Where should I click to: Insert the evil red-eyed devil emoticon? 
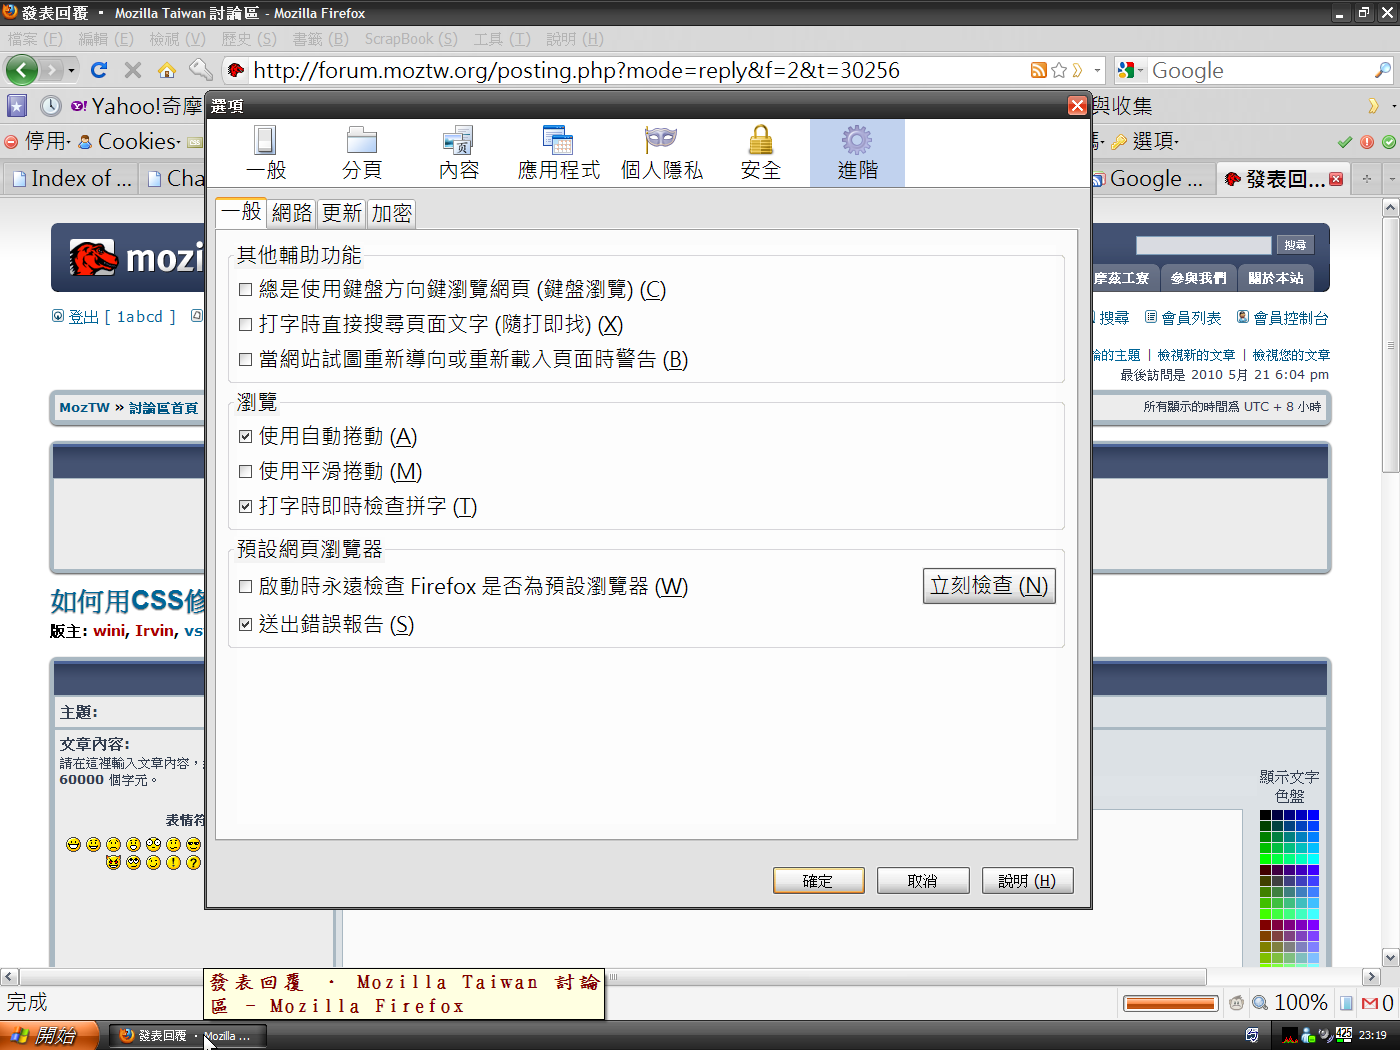point(113,863)
